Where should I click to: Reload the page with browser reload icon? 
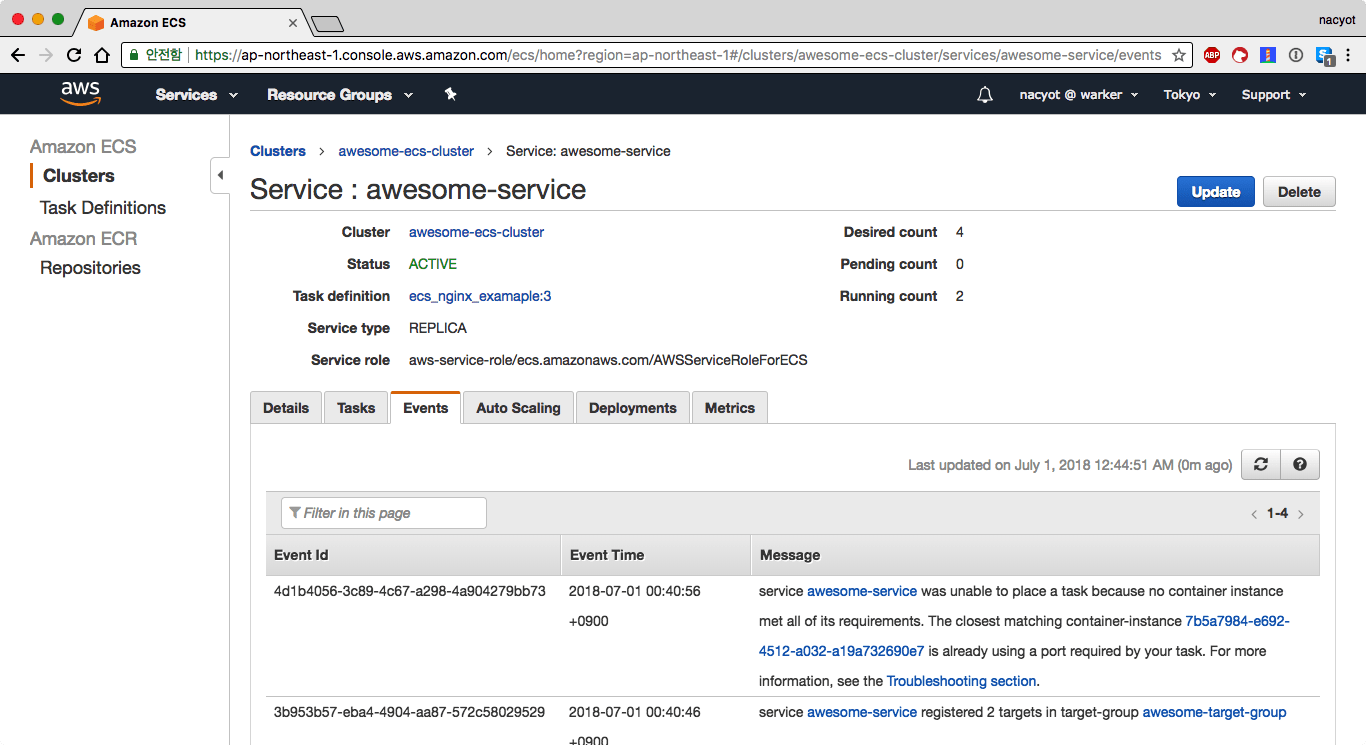tap(74, 55)
